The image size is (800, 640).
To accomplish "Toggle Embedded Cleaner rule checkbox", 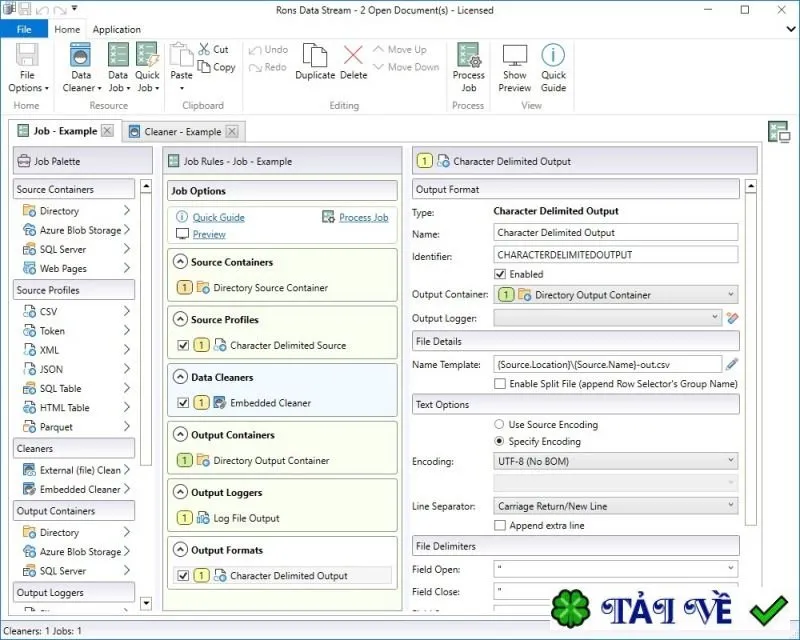I will pos(183,403).
